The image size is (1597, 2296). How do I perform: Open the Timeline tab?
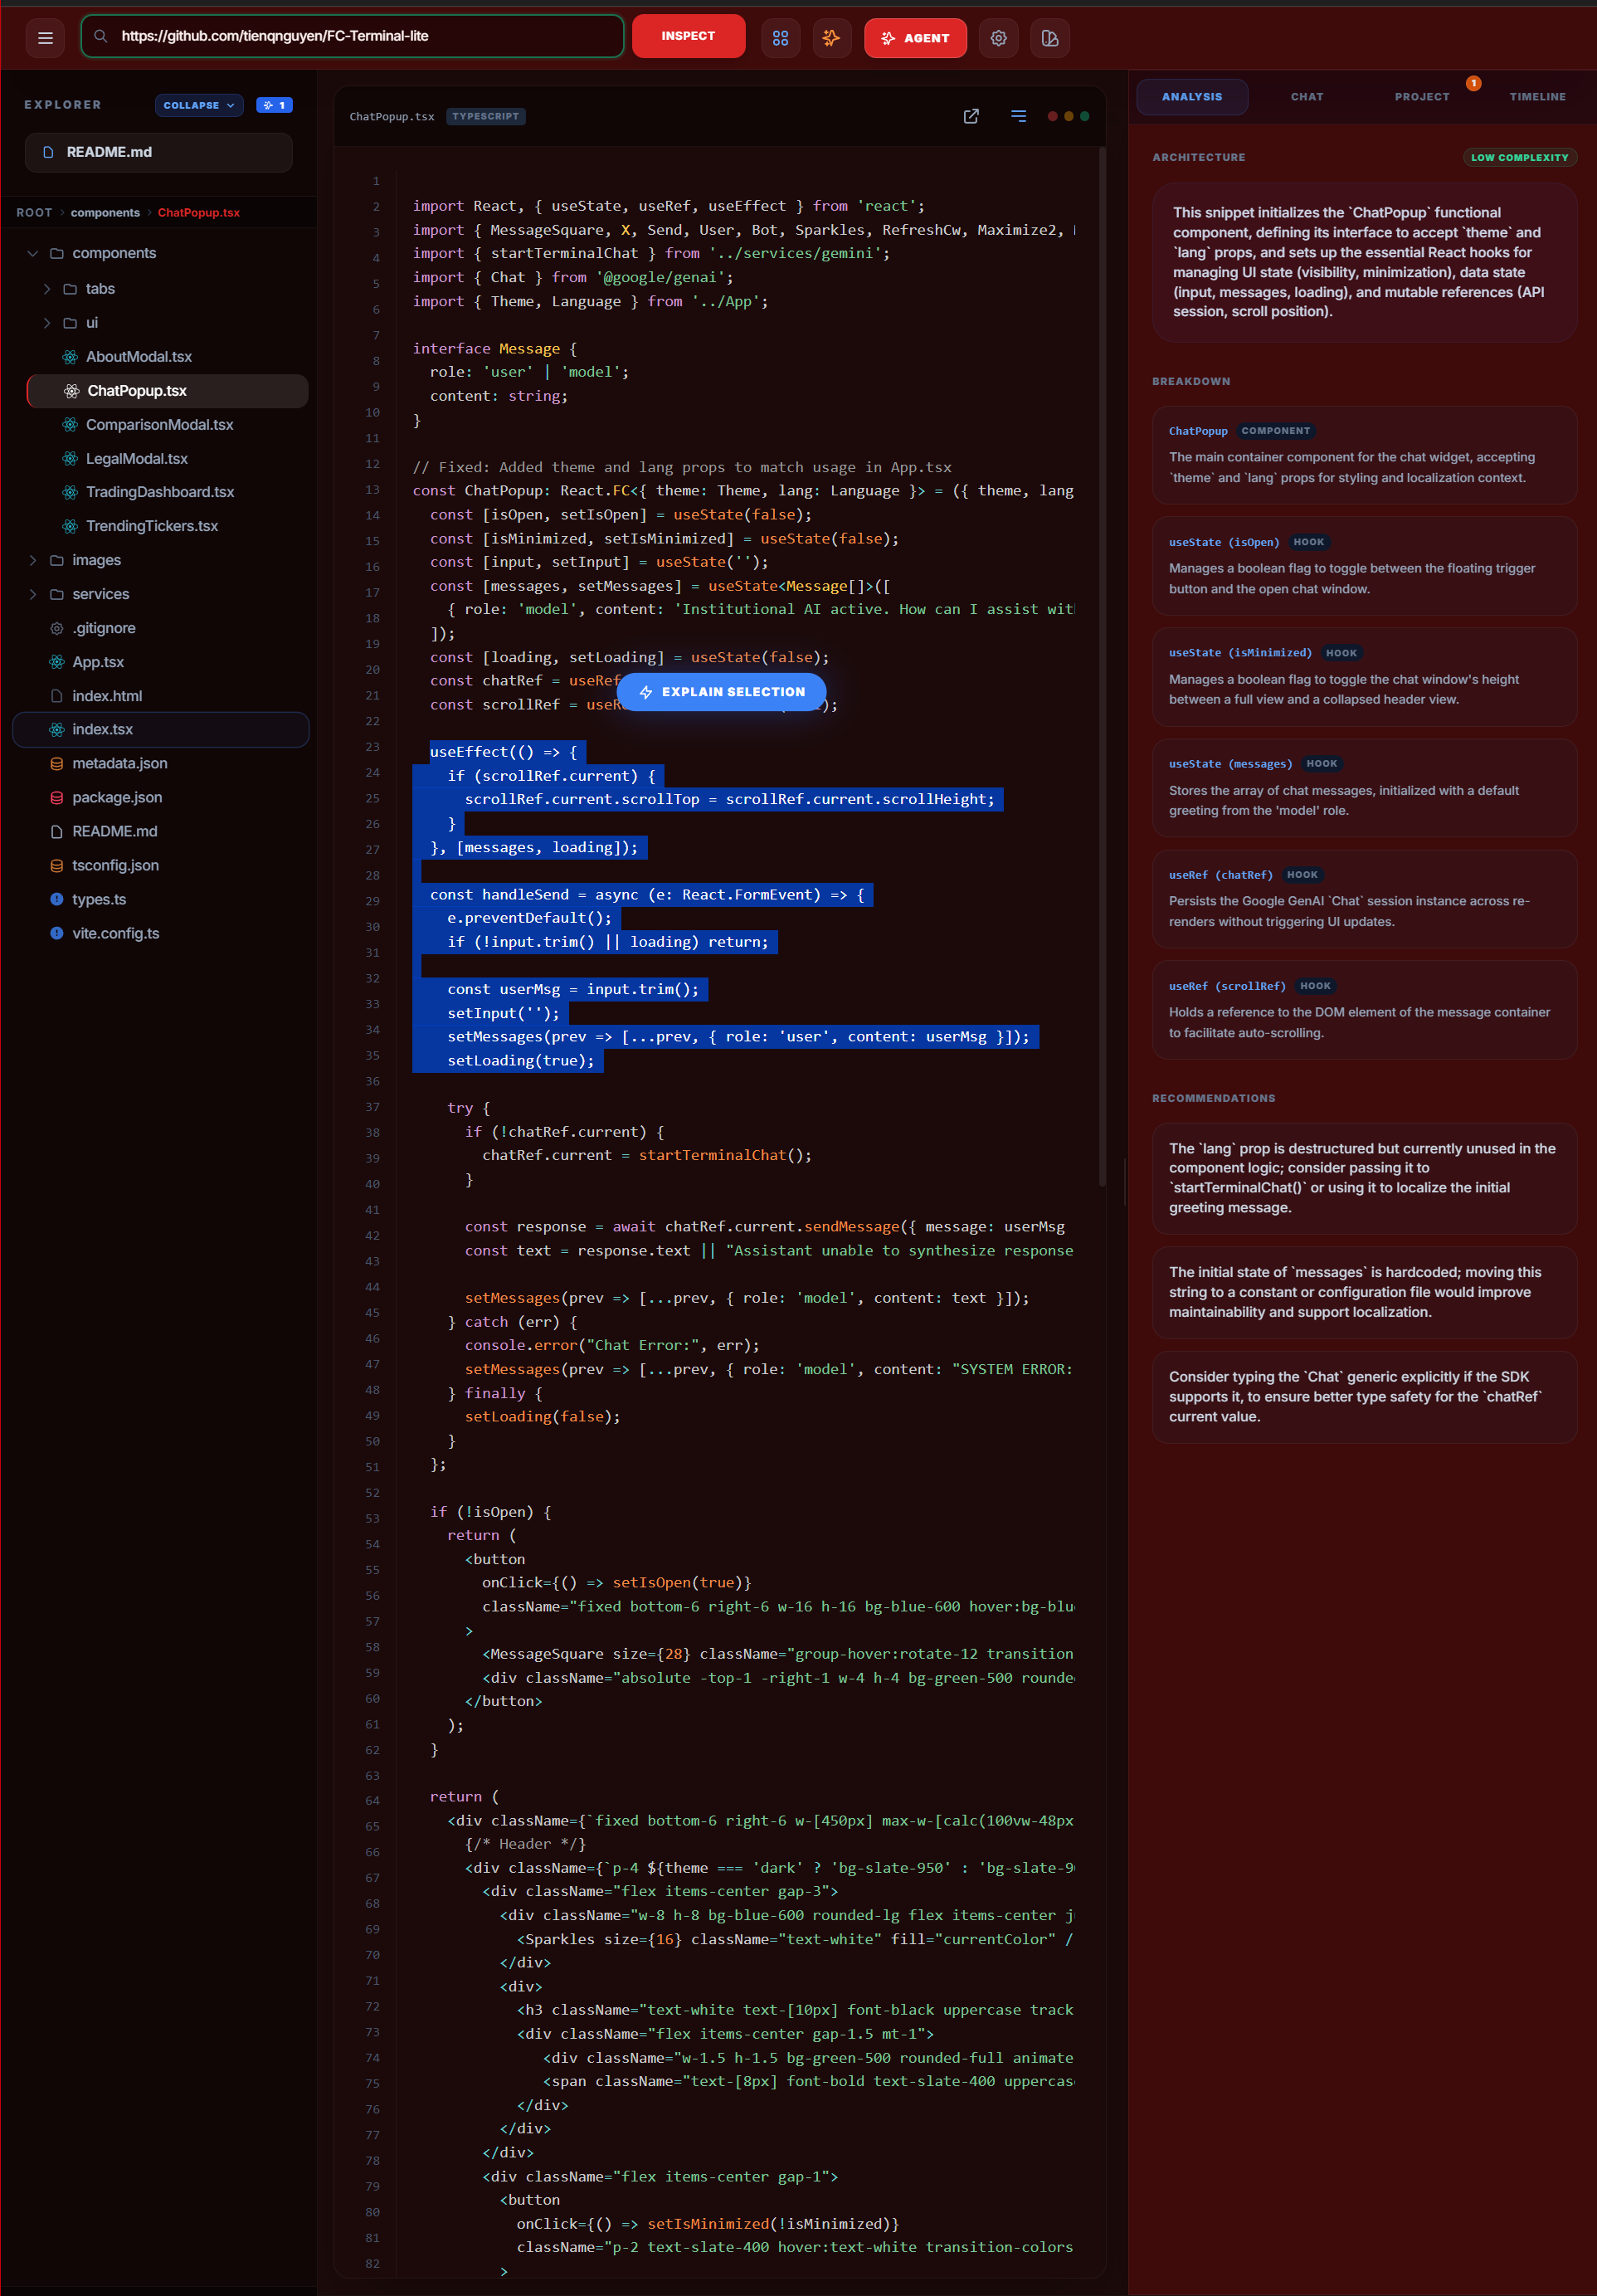(1537, 96)
